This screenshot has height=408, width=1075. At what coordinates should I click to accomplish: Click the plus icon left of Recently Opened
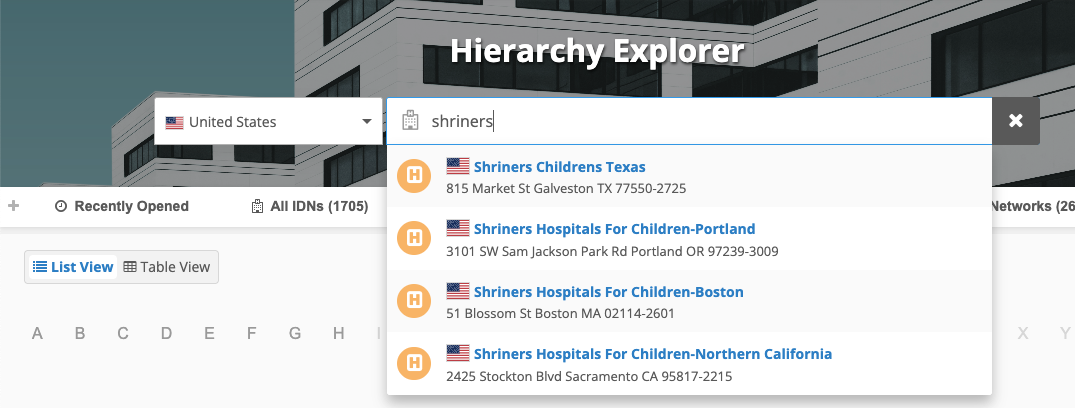(13, 206)
